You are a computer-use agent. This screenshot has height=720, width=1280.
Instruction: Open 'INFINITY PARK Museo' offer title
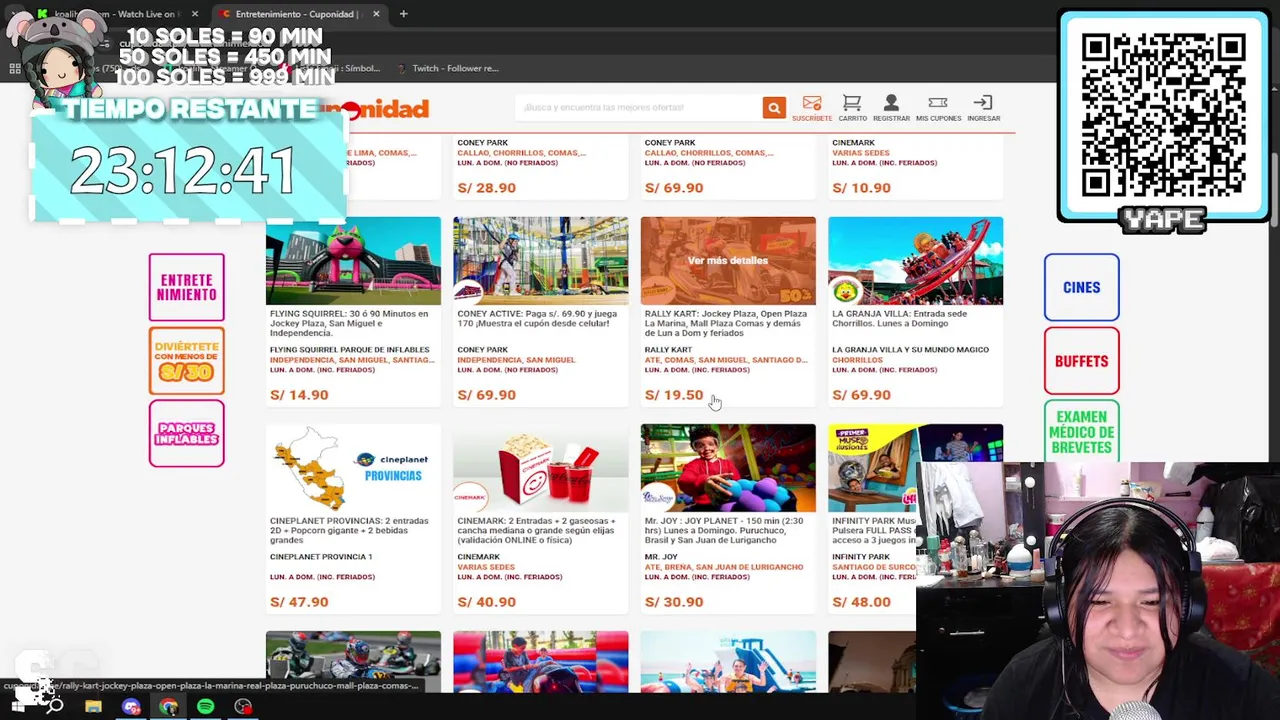[x=874, y=530]
